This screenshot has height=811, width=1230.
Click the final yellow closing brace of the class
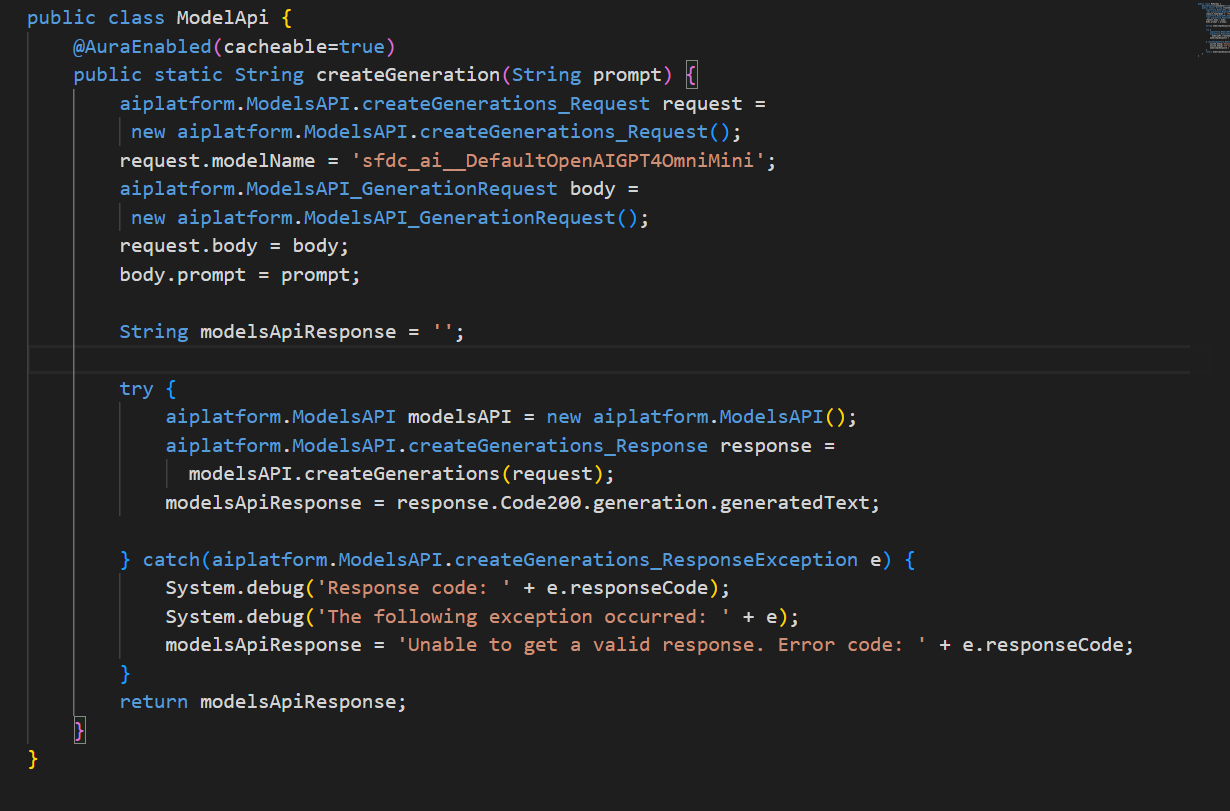tap(33, 759)
